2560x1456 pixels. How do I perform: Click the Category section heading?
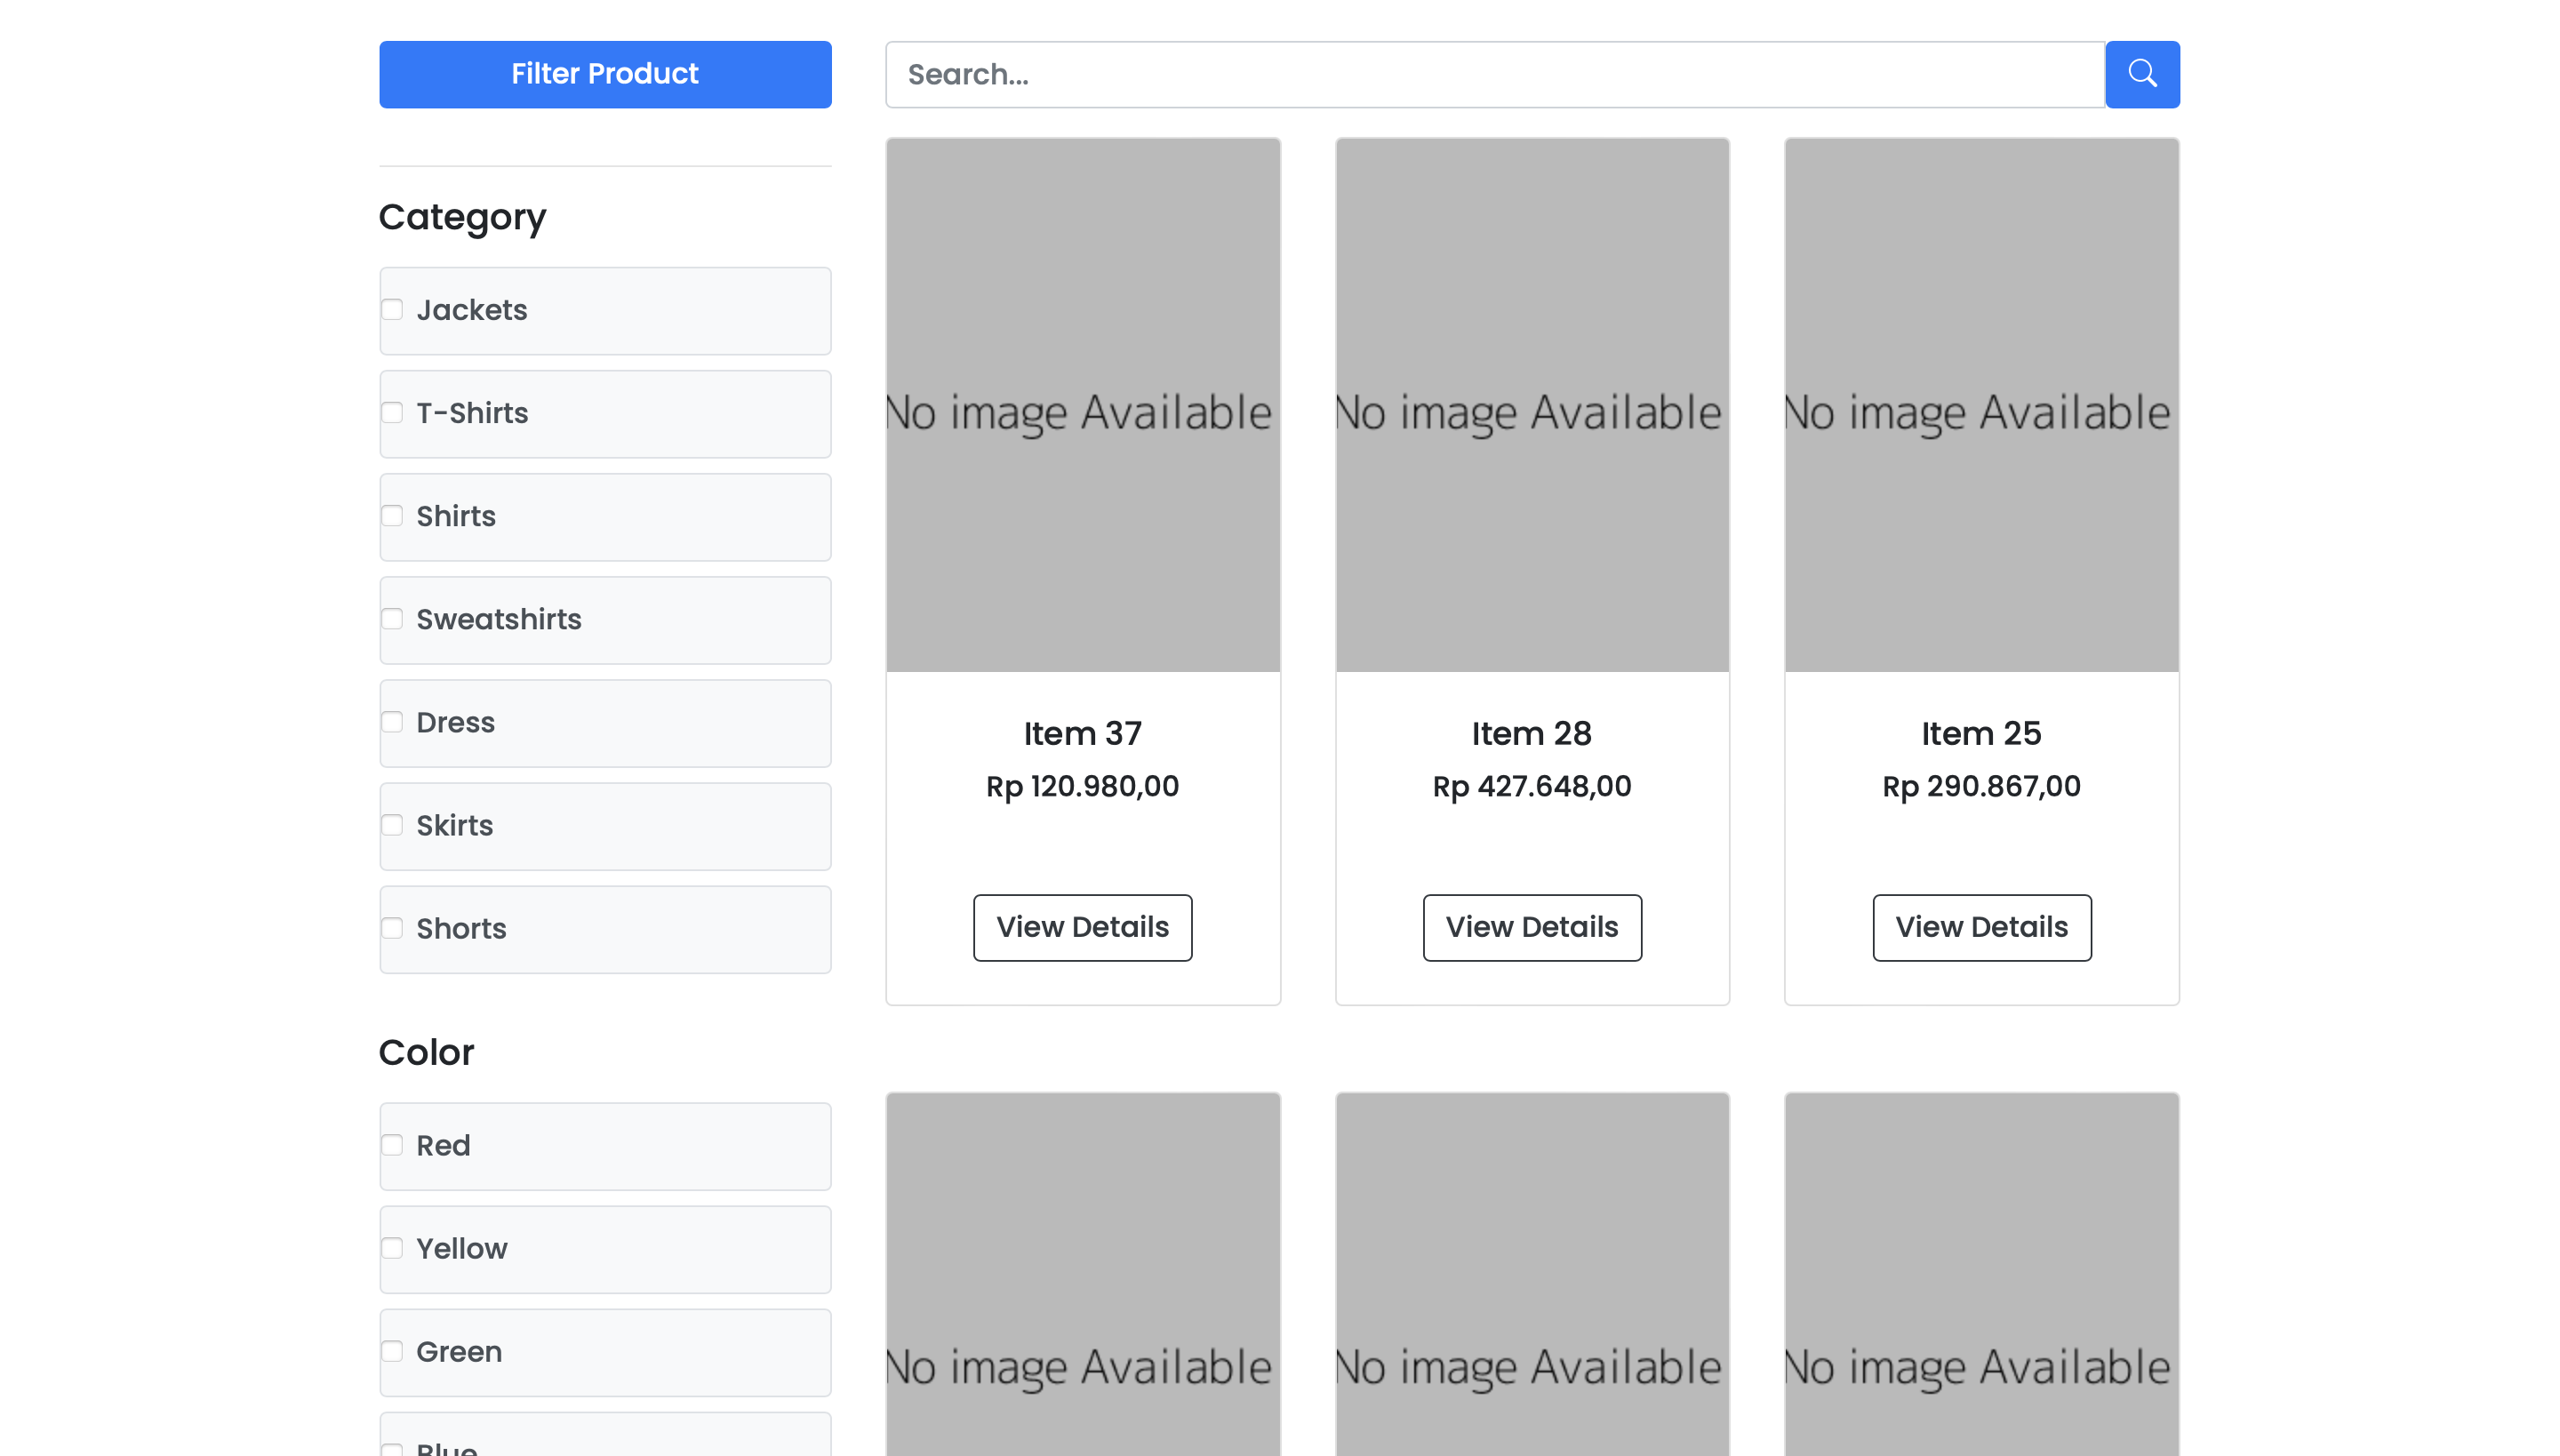463,218
